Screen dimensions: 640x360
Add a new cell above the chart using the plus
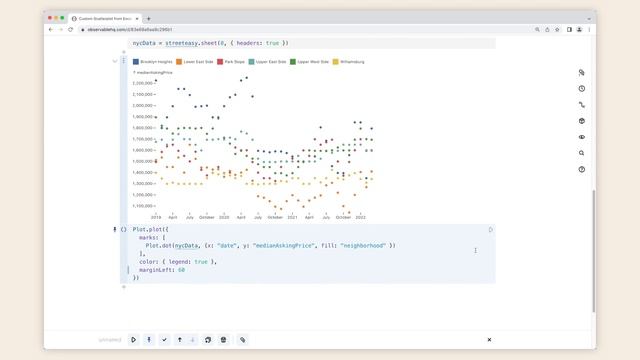[x=124, y=52]
